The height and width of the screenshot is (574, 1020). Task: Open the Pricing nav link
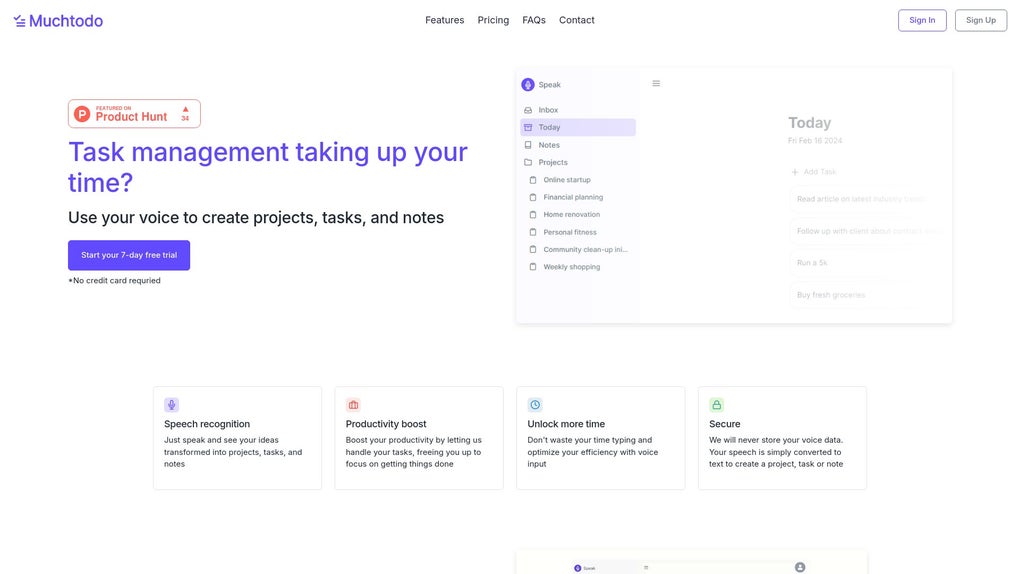point(493,20)
